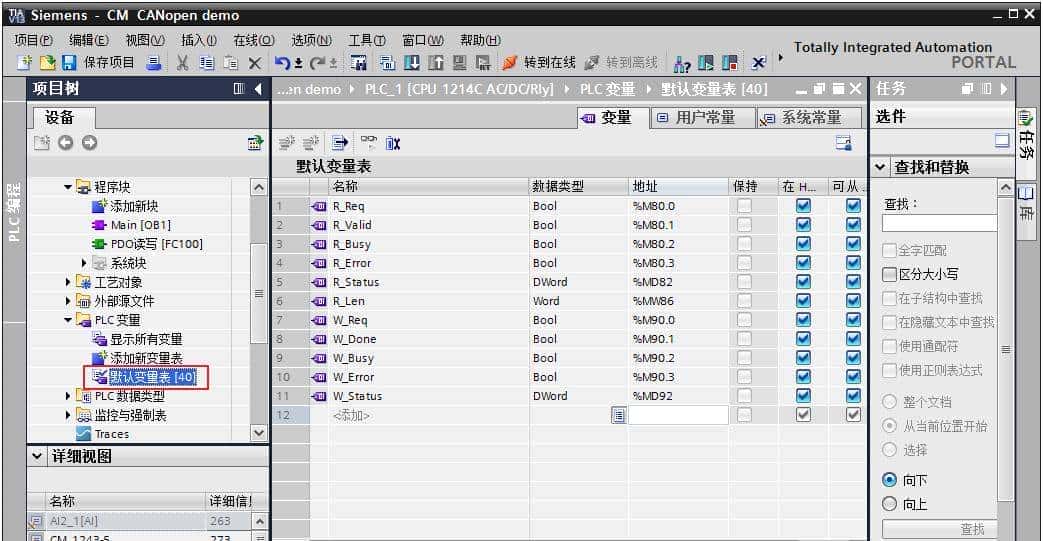
Task: Click the undo arrow icon
Action: 282,63
